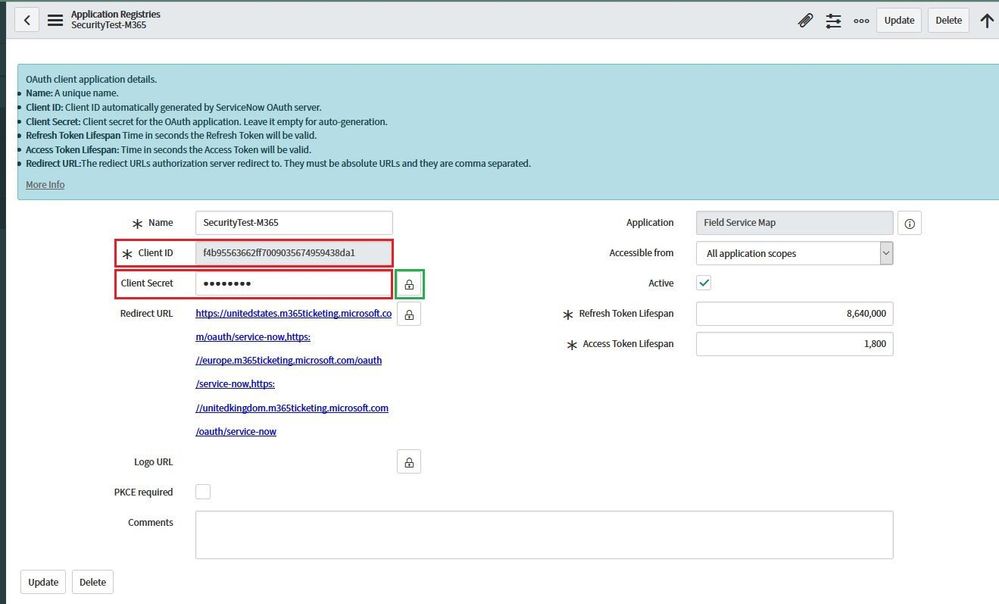Unlock the Redirect URL lock icon
Screen dimensions: 999x604
[409, 314]
